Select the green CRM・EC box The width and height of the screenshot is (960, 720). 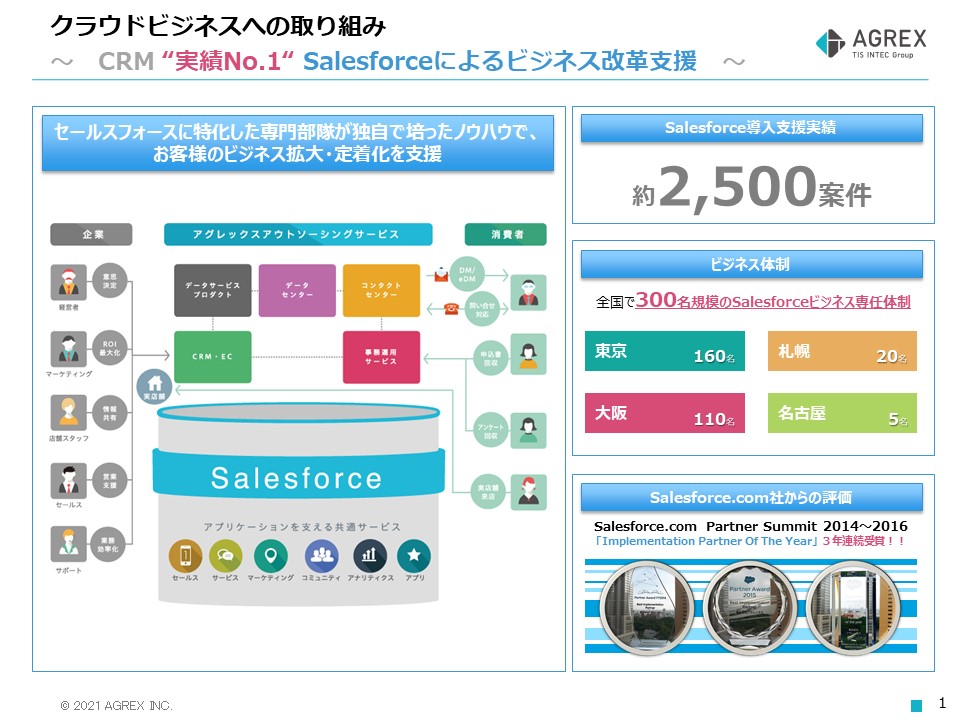coord(212,357)
